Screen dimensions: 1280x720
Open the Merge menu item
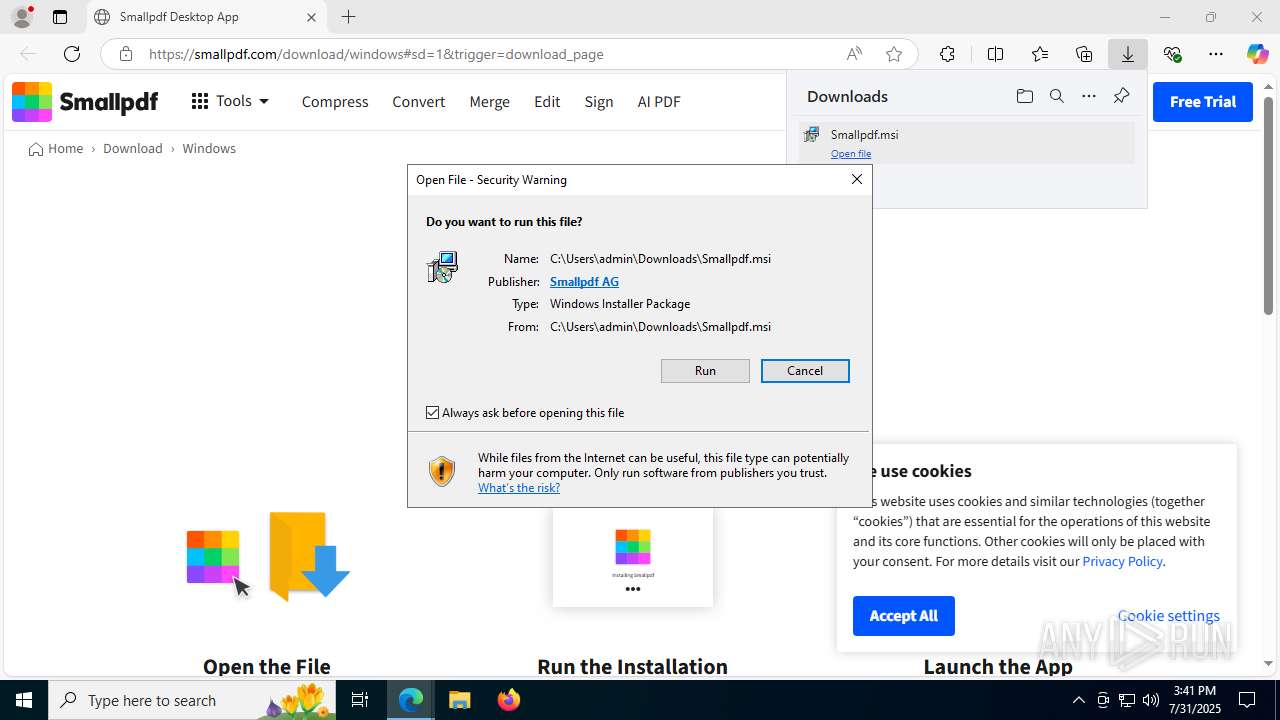[489, 102]
